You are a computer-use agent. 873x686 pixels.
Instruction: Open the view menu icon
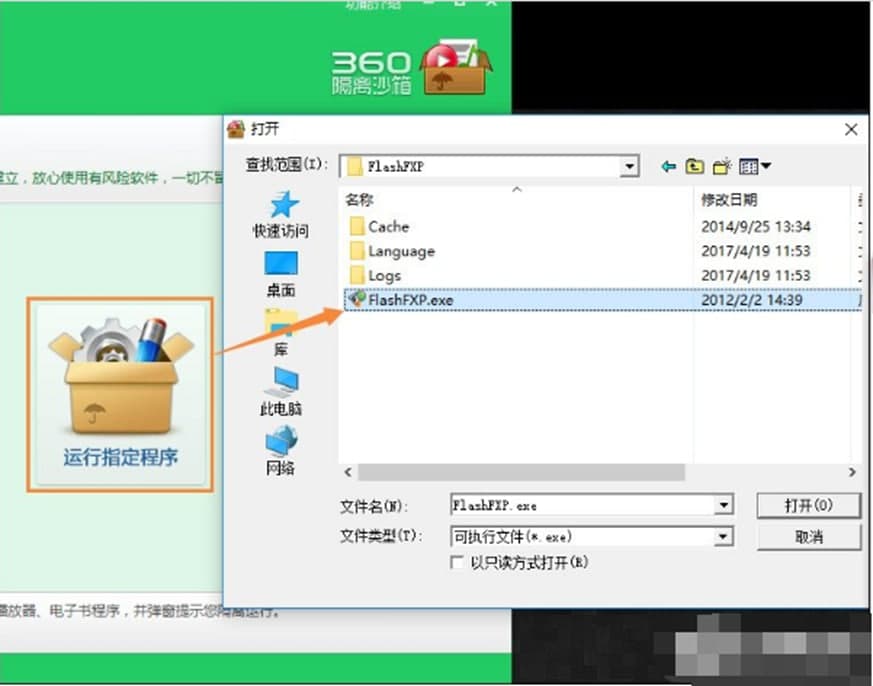[x=754, y=166]
